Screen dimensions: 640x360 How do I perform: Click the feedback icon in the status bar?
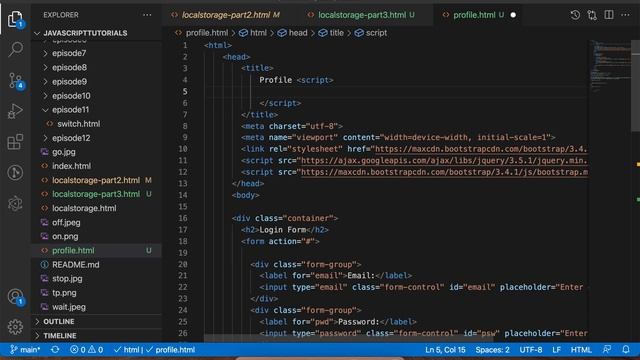click(607, 350)
